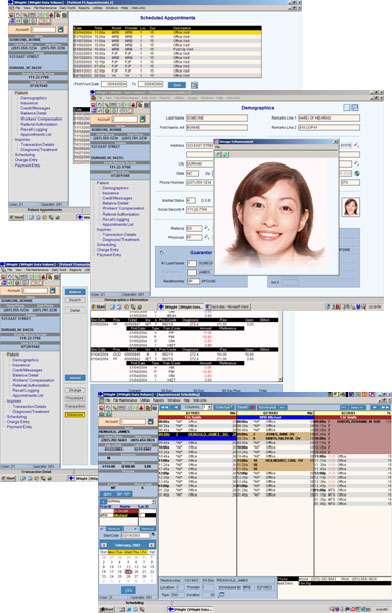Click Start Date field in Scheduling sidebar

tap(135, 535)
